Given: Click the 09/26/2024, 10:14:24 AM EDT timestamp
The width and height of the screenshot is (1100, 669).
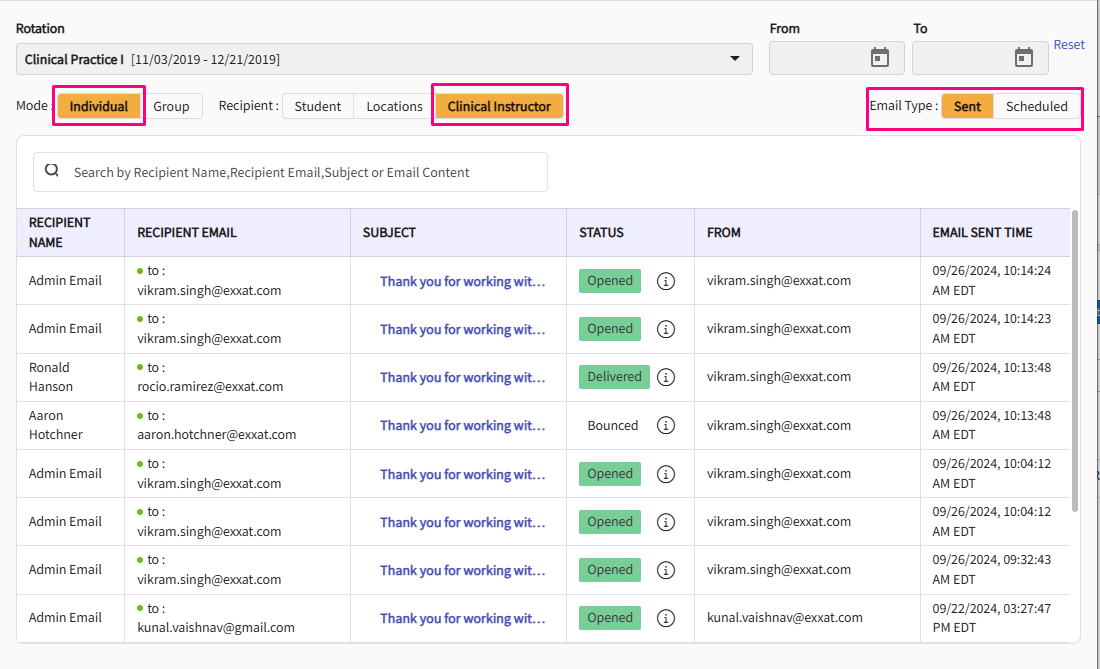Looking at the screenshot, I should [x=992, y=281].
